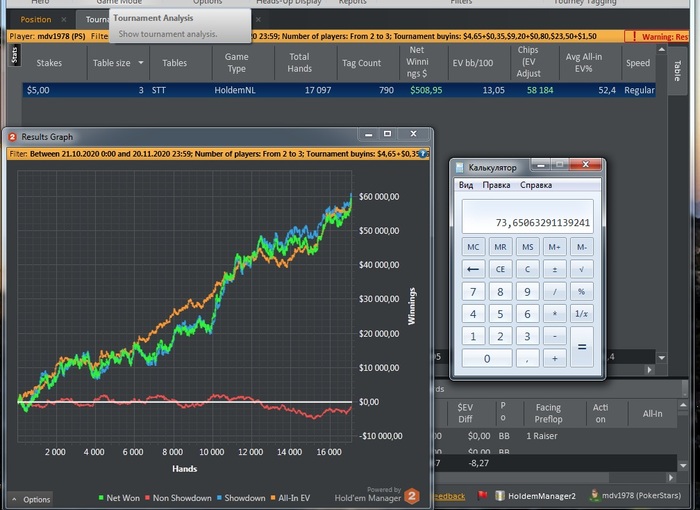700x510 pixels.
Task: Click the Results Graph window title icon
Action: pyautogui.click(x=12, y=137)
